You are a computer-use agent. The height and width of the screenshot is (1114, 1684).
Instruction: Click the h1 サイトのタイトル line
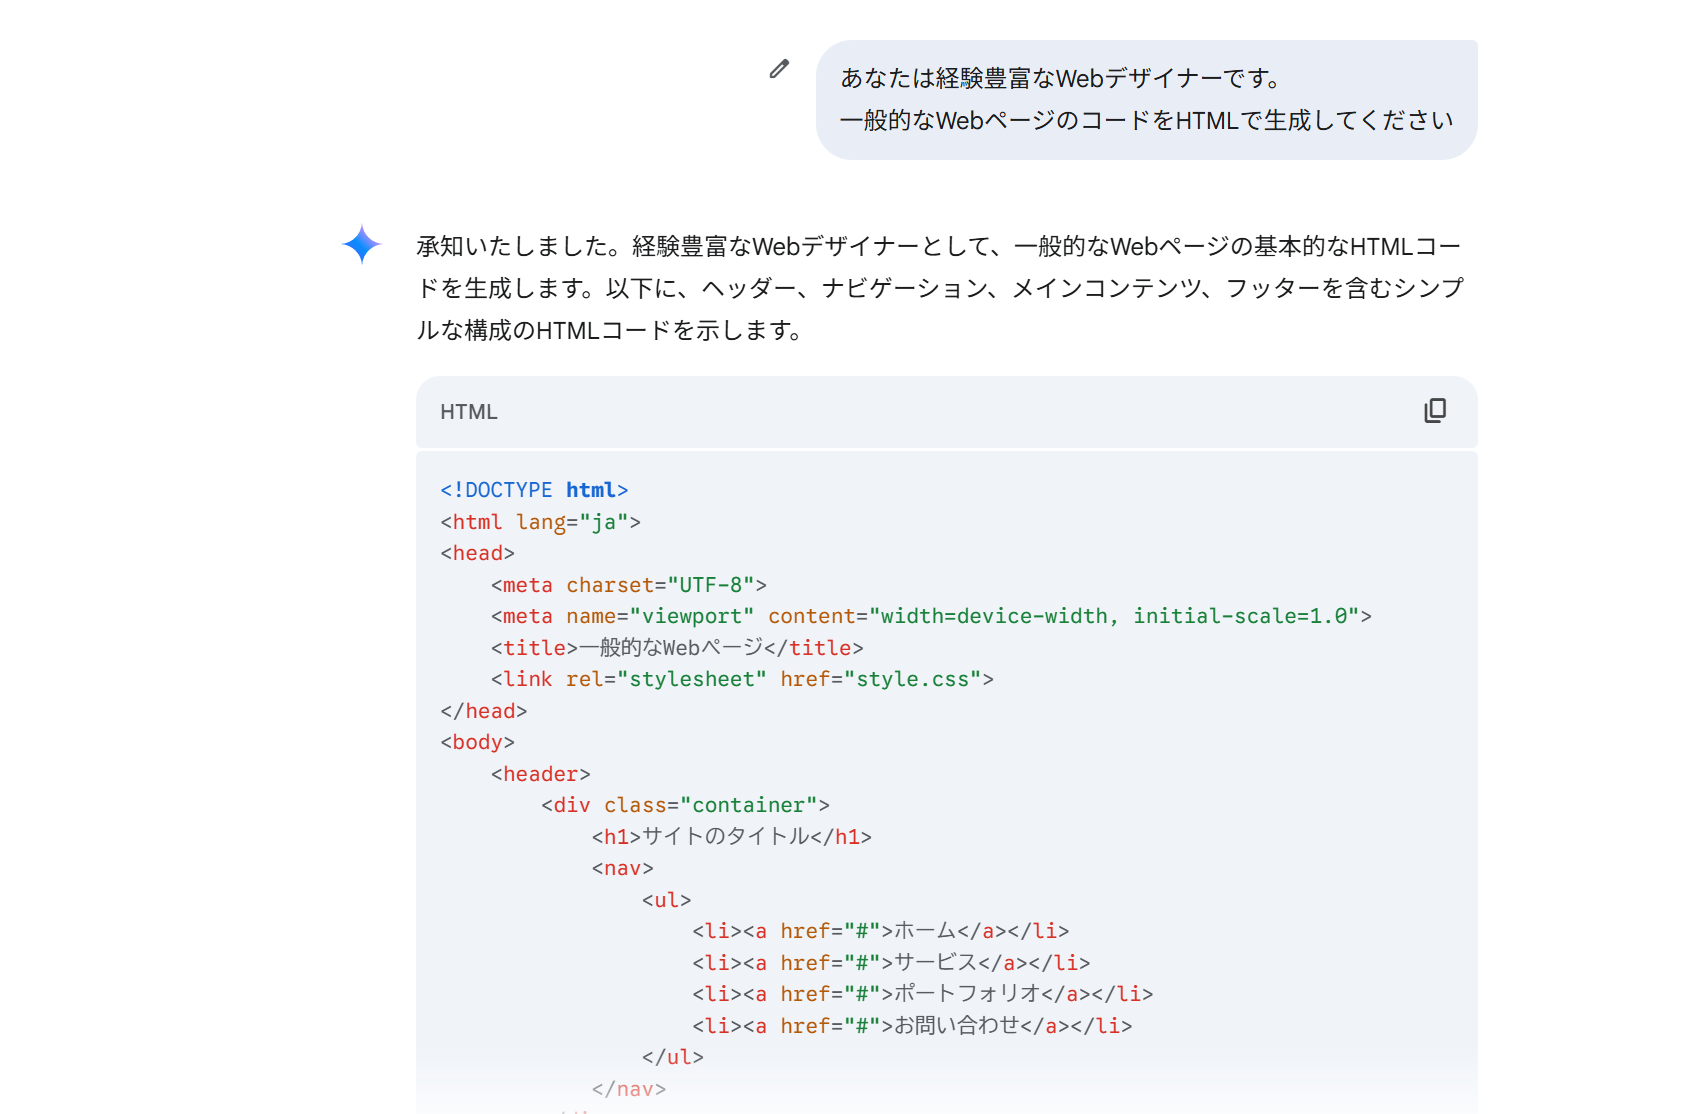(731, 837)
